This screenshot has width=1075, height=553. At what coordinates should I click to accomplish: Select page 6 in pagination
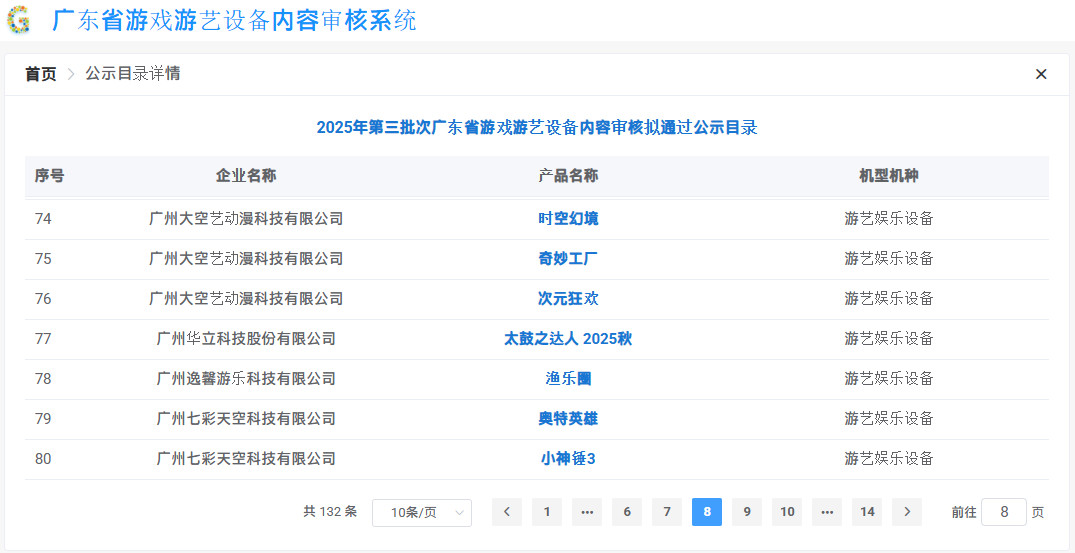click(627, 512)
